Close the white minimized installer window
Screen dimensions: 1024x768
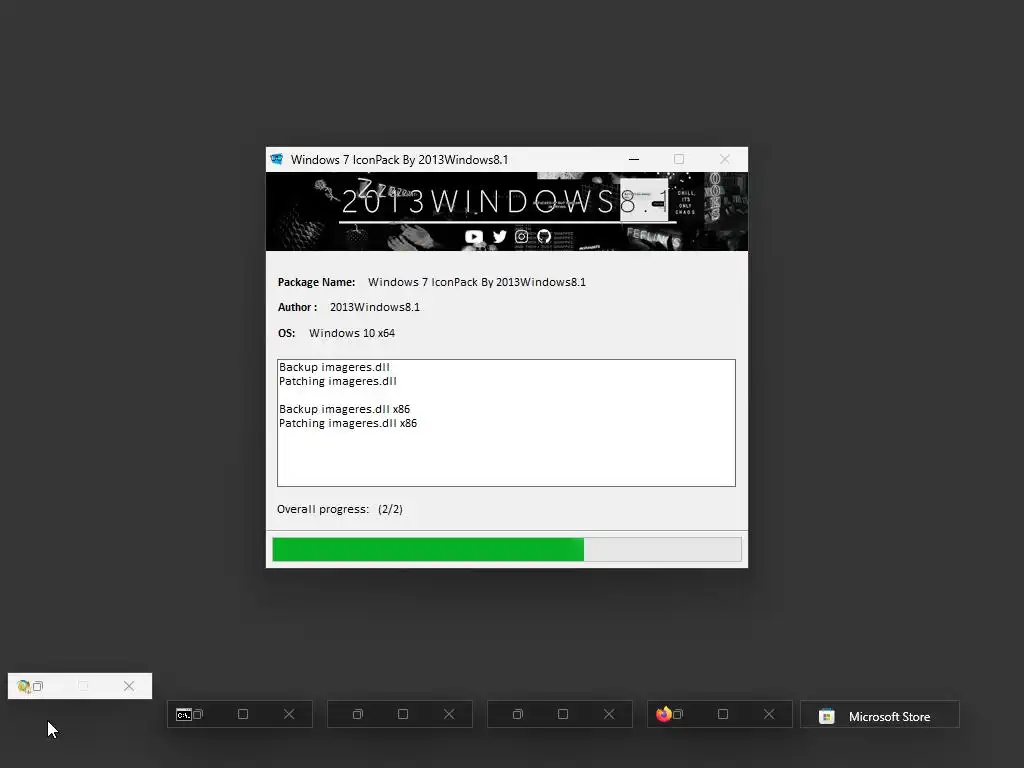[x=129, y=686]
